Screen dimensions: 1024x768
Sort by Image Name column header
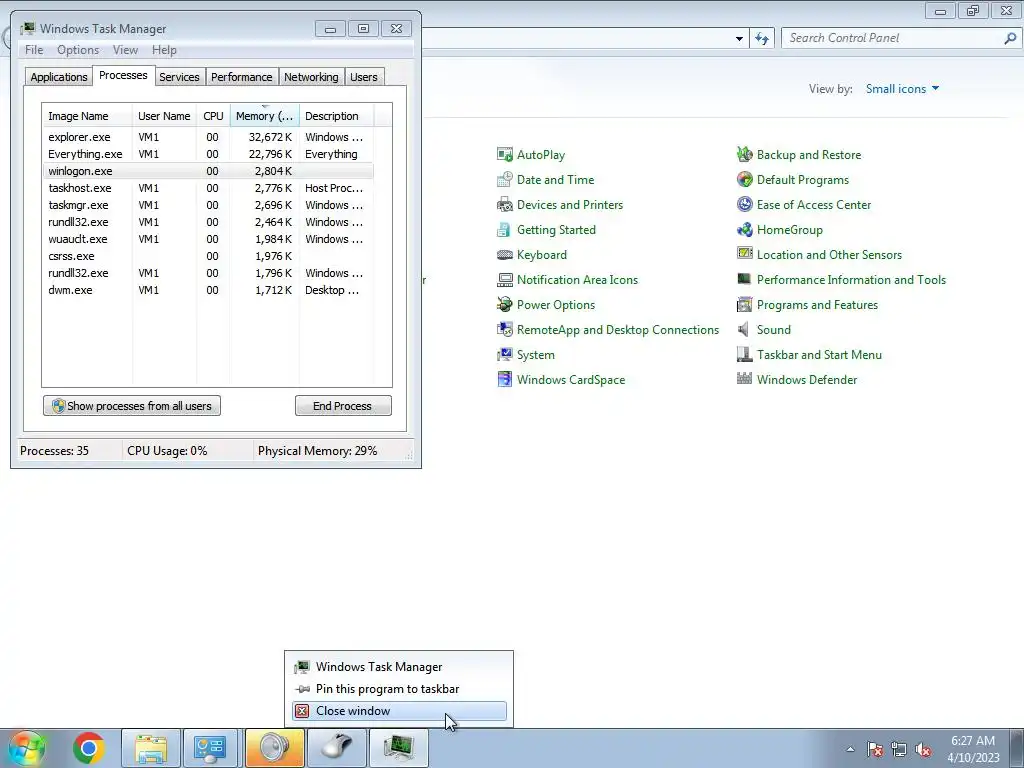tap(87, 116)
